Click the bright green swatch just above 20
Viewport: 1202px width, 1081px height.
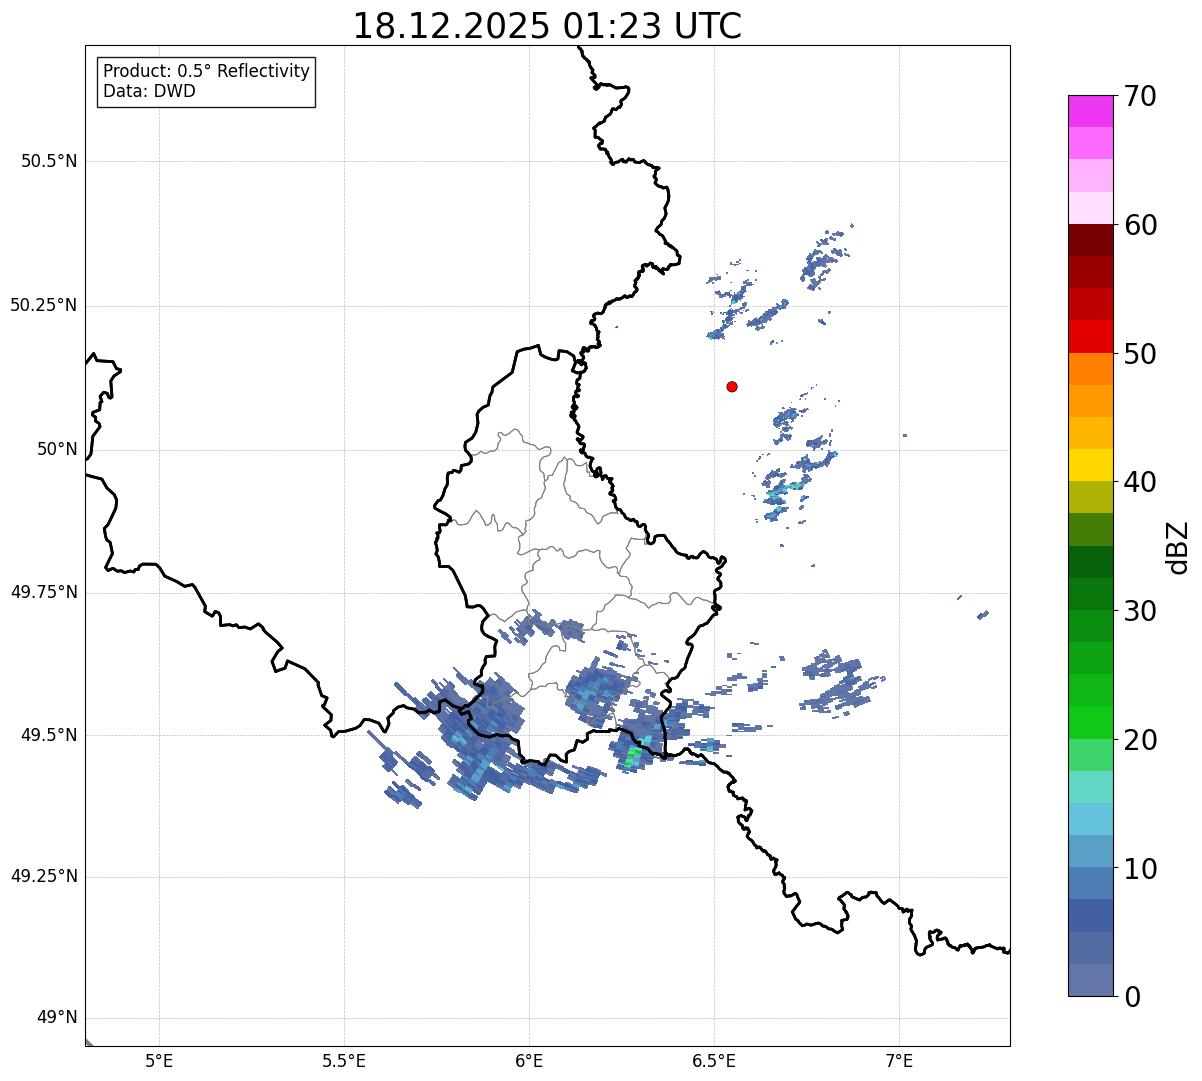point(1090,723)
